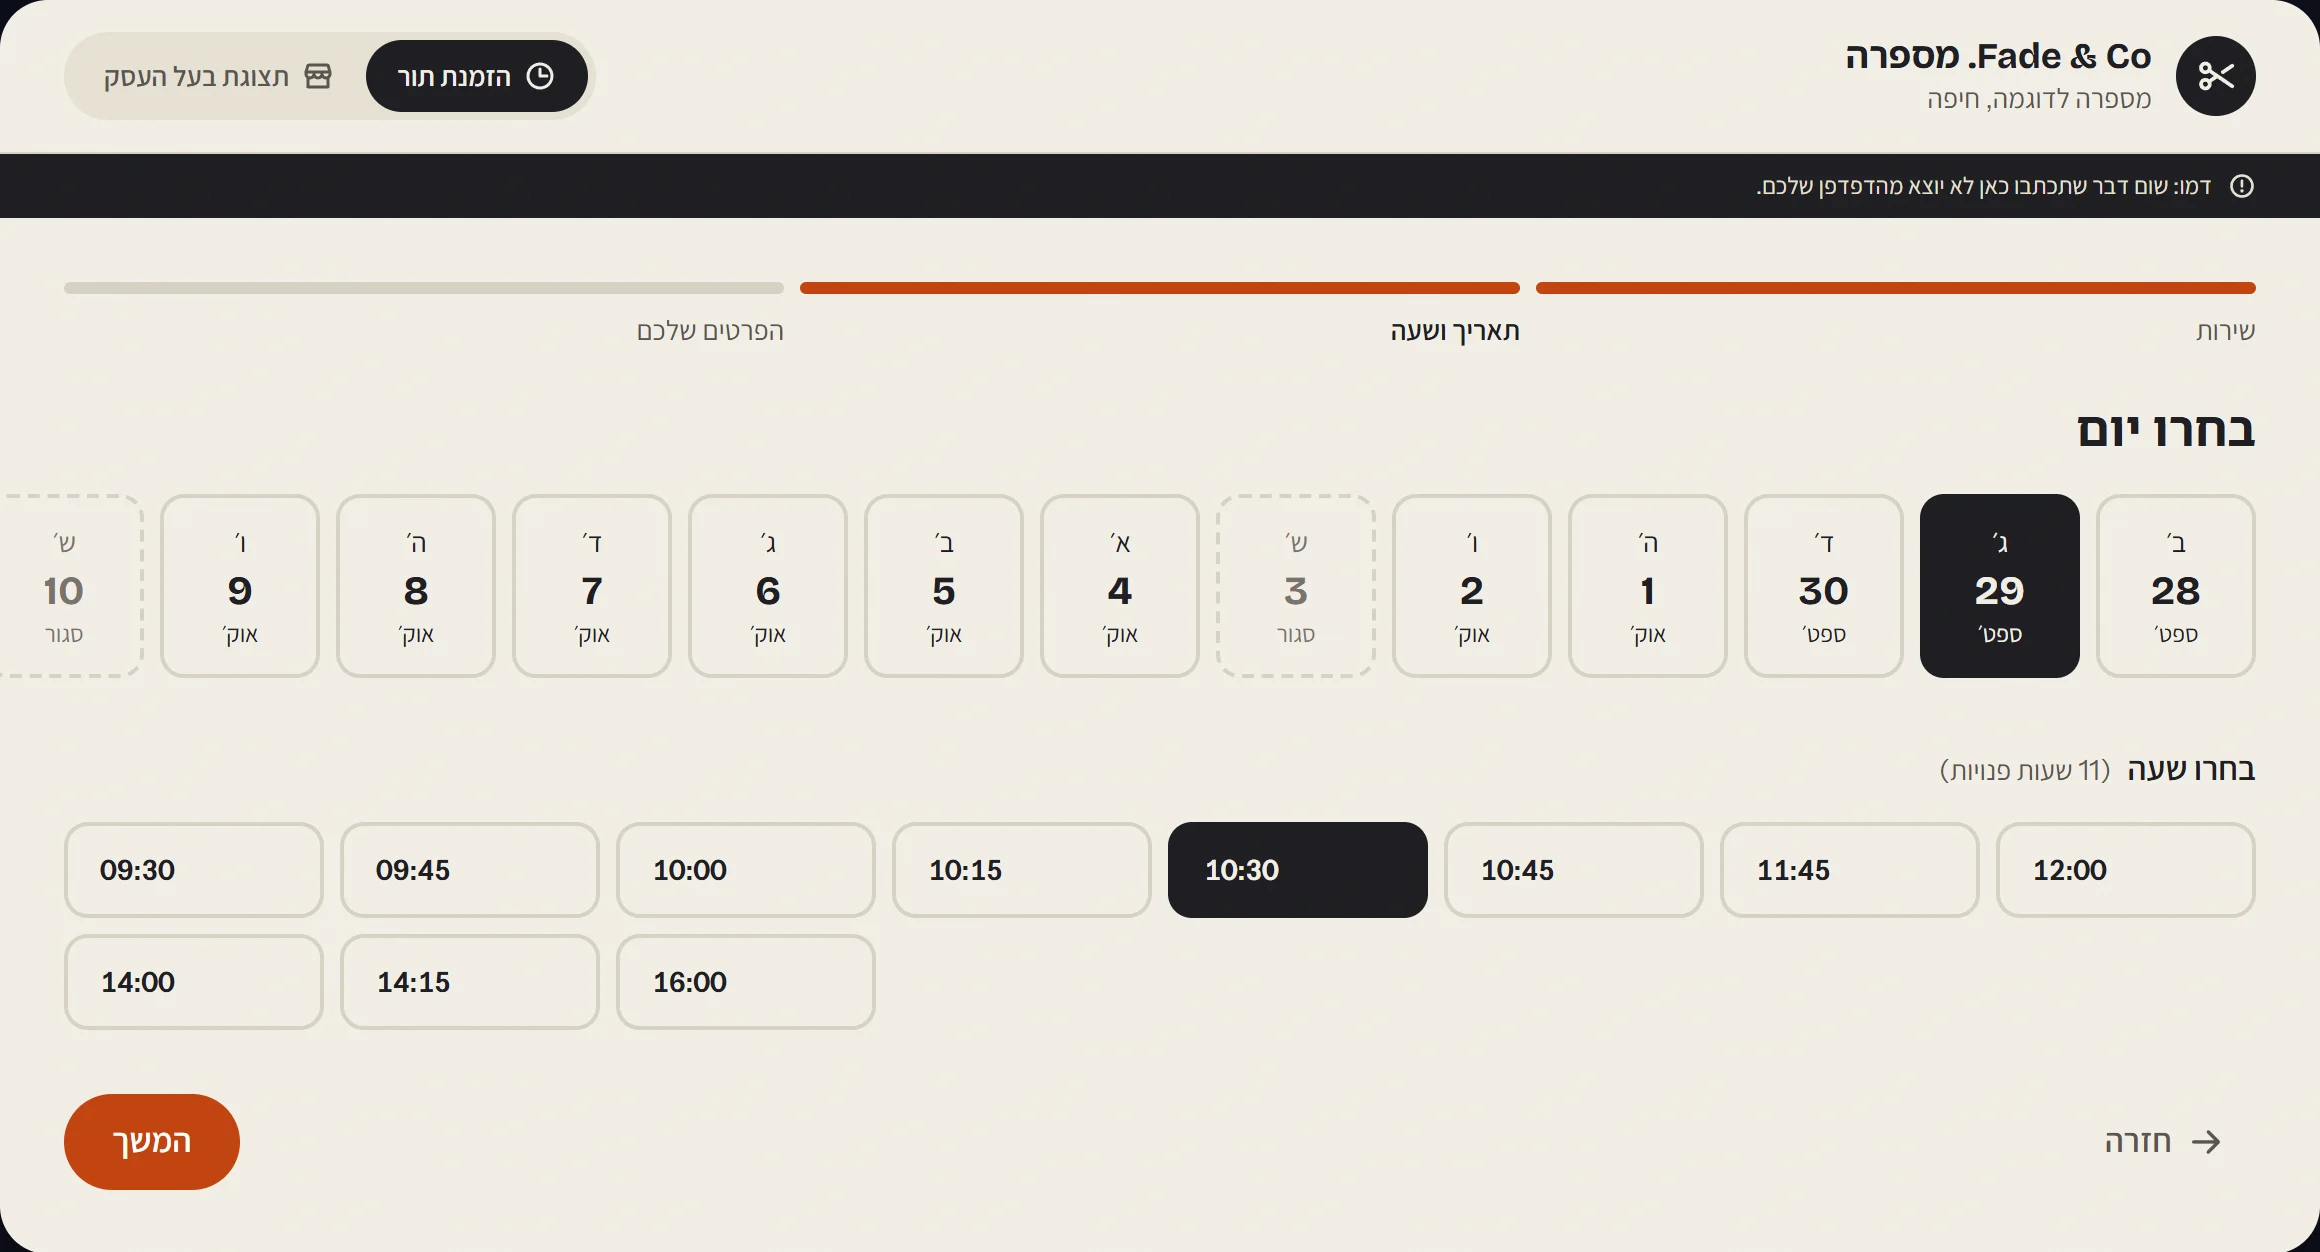
Task: Click the storefront icon beside תצוגת בעל העסק
Action: [x=318, y=76]
